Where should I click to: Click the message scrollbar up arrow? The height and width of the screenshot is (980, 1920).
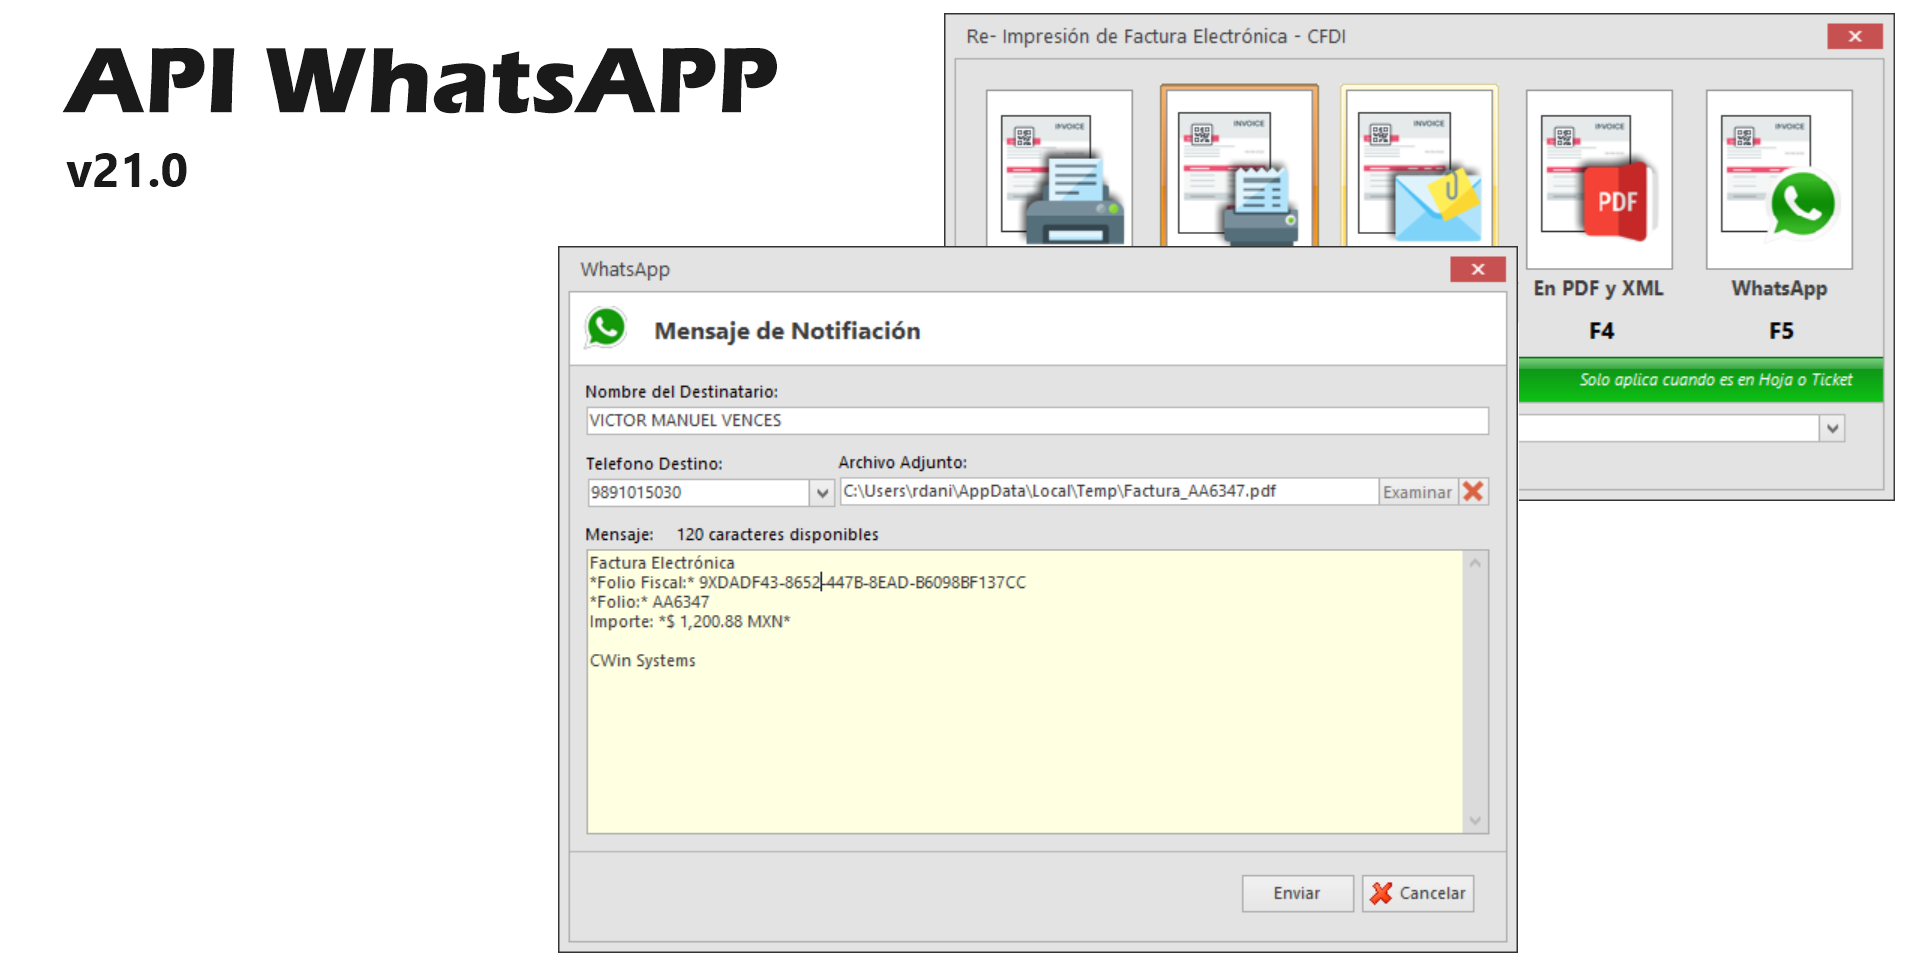tap(1475, 563)
